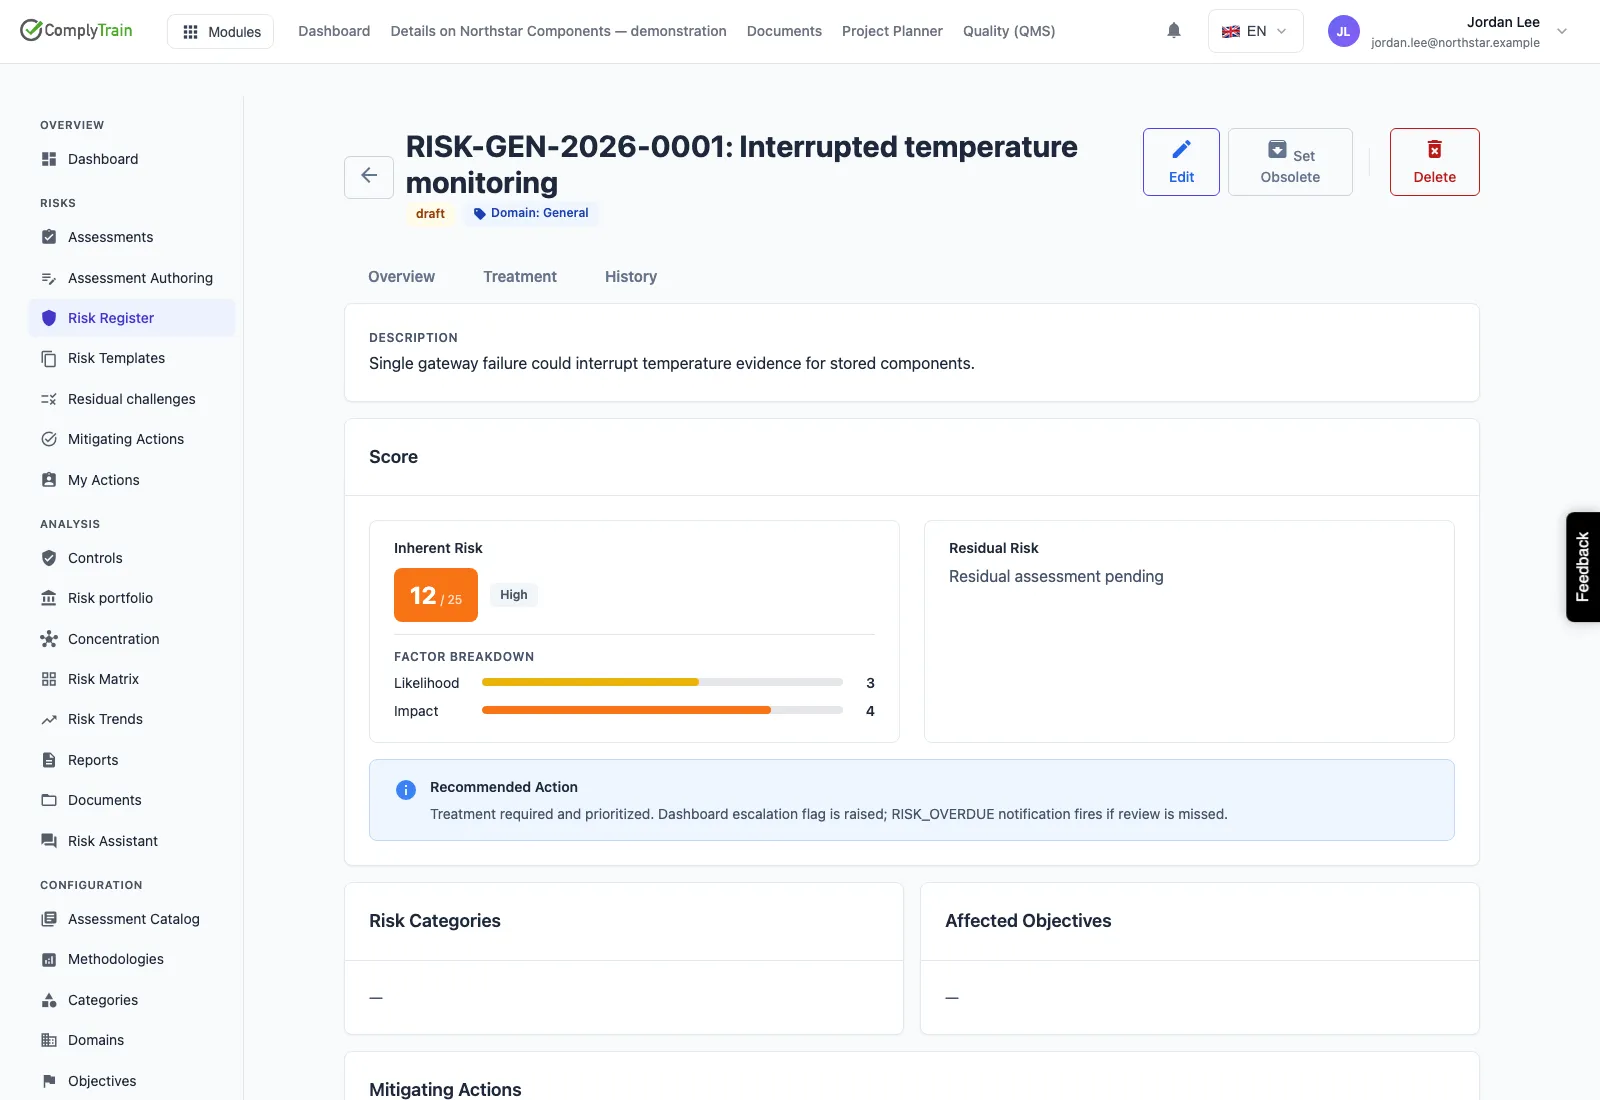Image resolution: width=1600 pixels, height=1100 pixels.
Task: Click the ComplyTrain logo
Action: pyautogui.click(x=76, y=31)
